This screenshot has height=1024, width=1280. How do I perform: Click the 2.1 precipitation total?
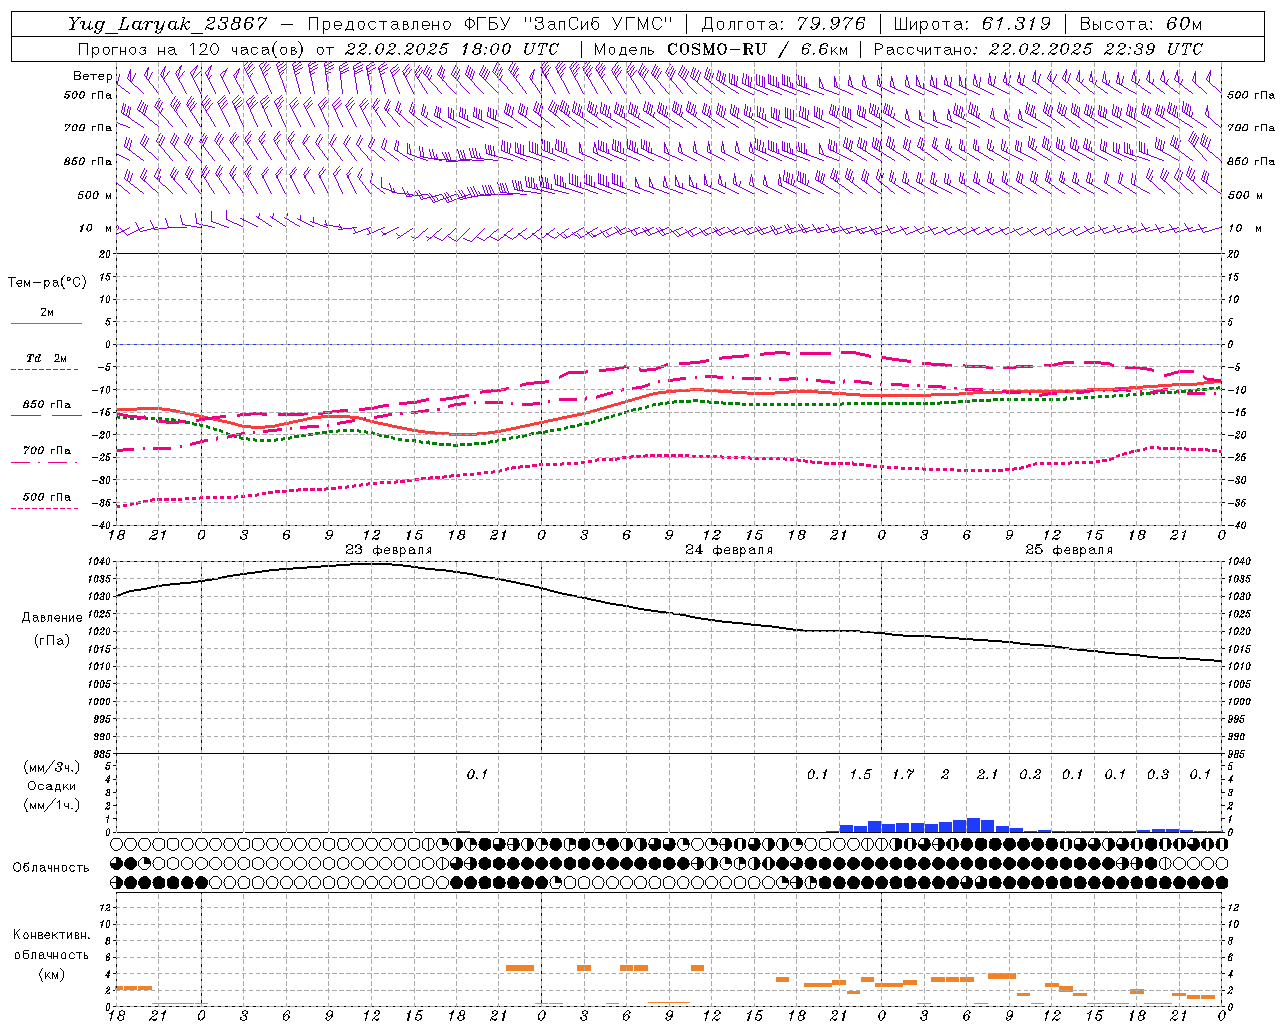tap(987, 775)
